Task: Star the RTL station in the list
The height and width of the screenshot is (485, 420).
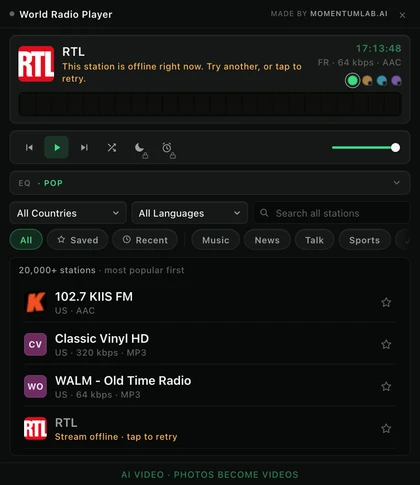Action: pyautogui.click(x=386, y=428)
